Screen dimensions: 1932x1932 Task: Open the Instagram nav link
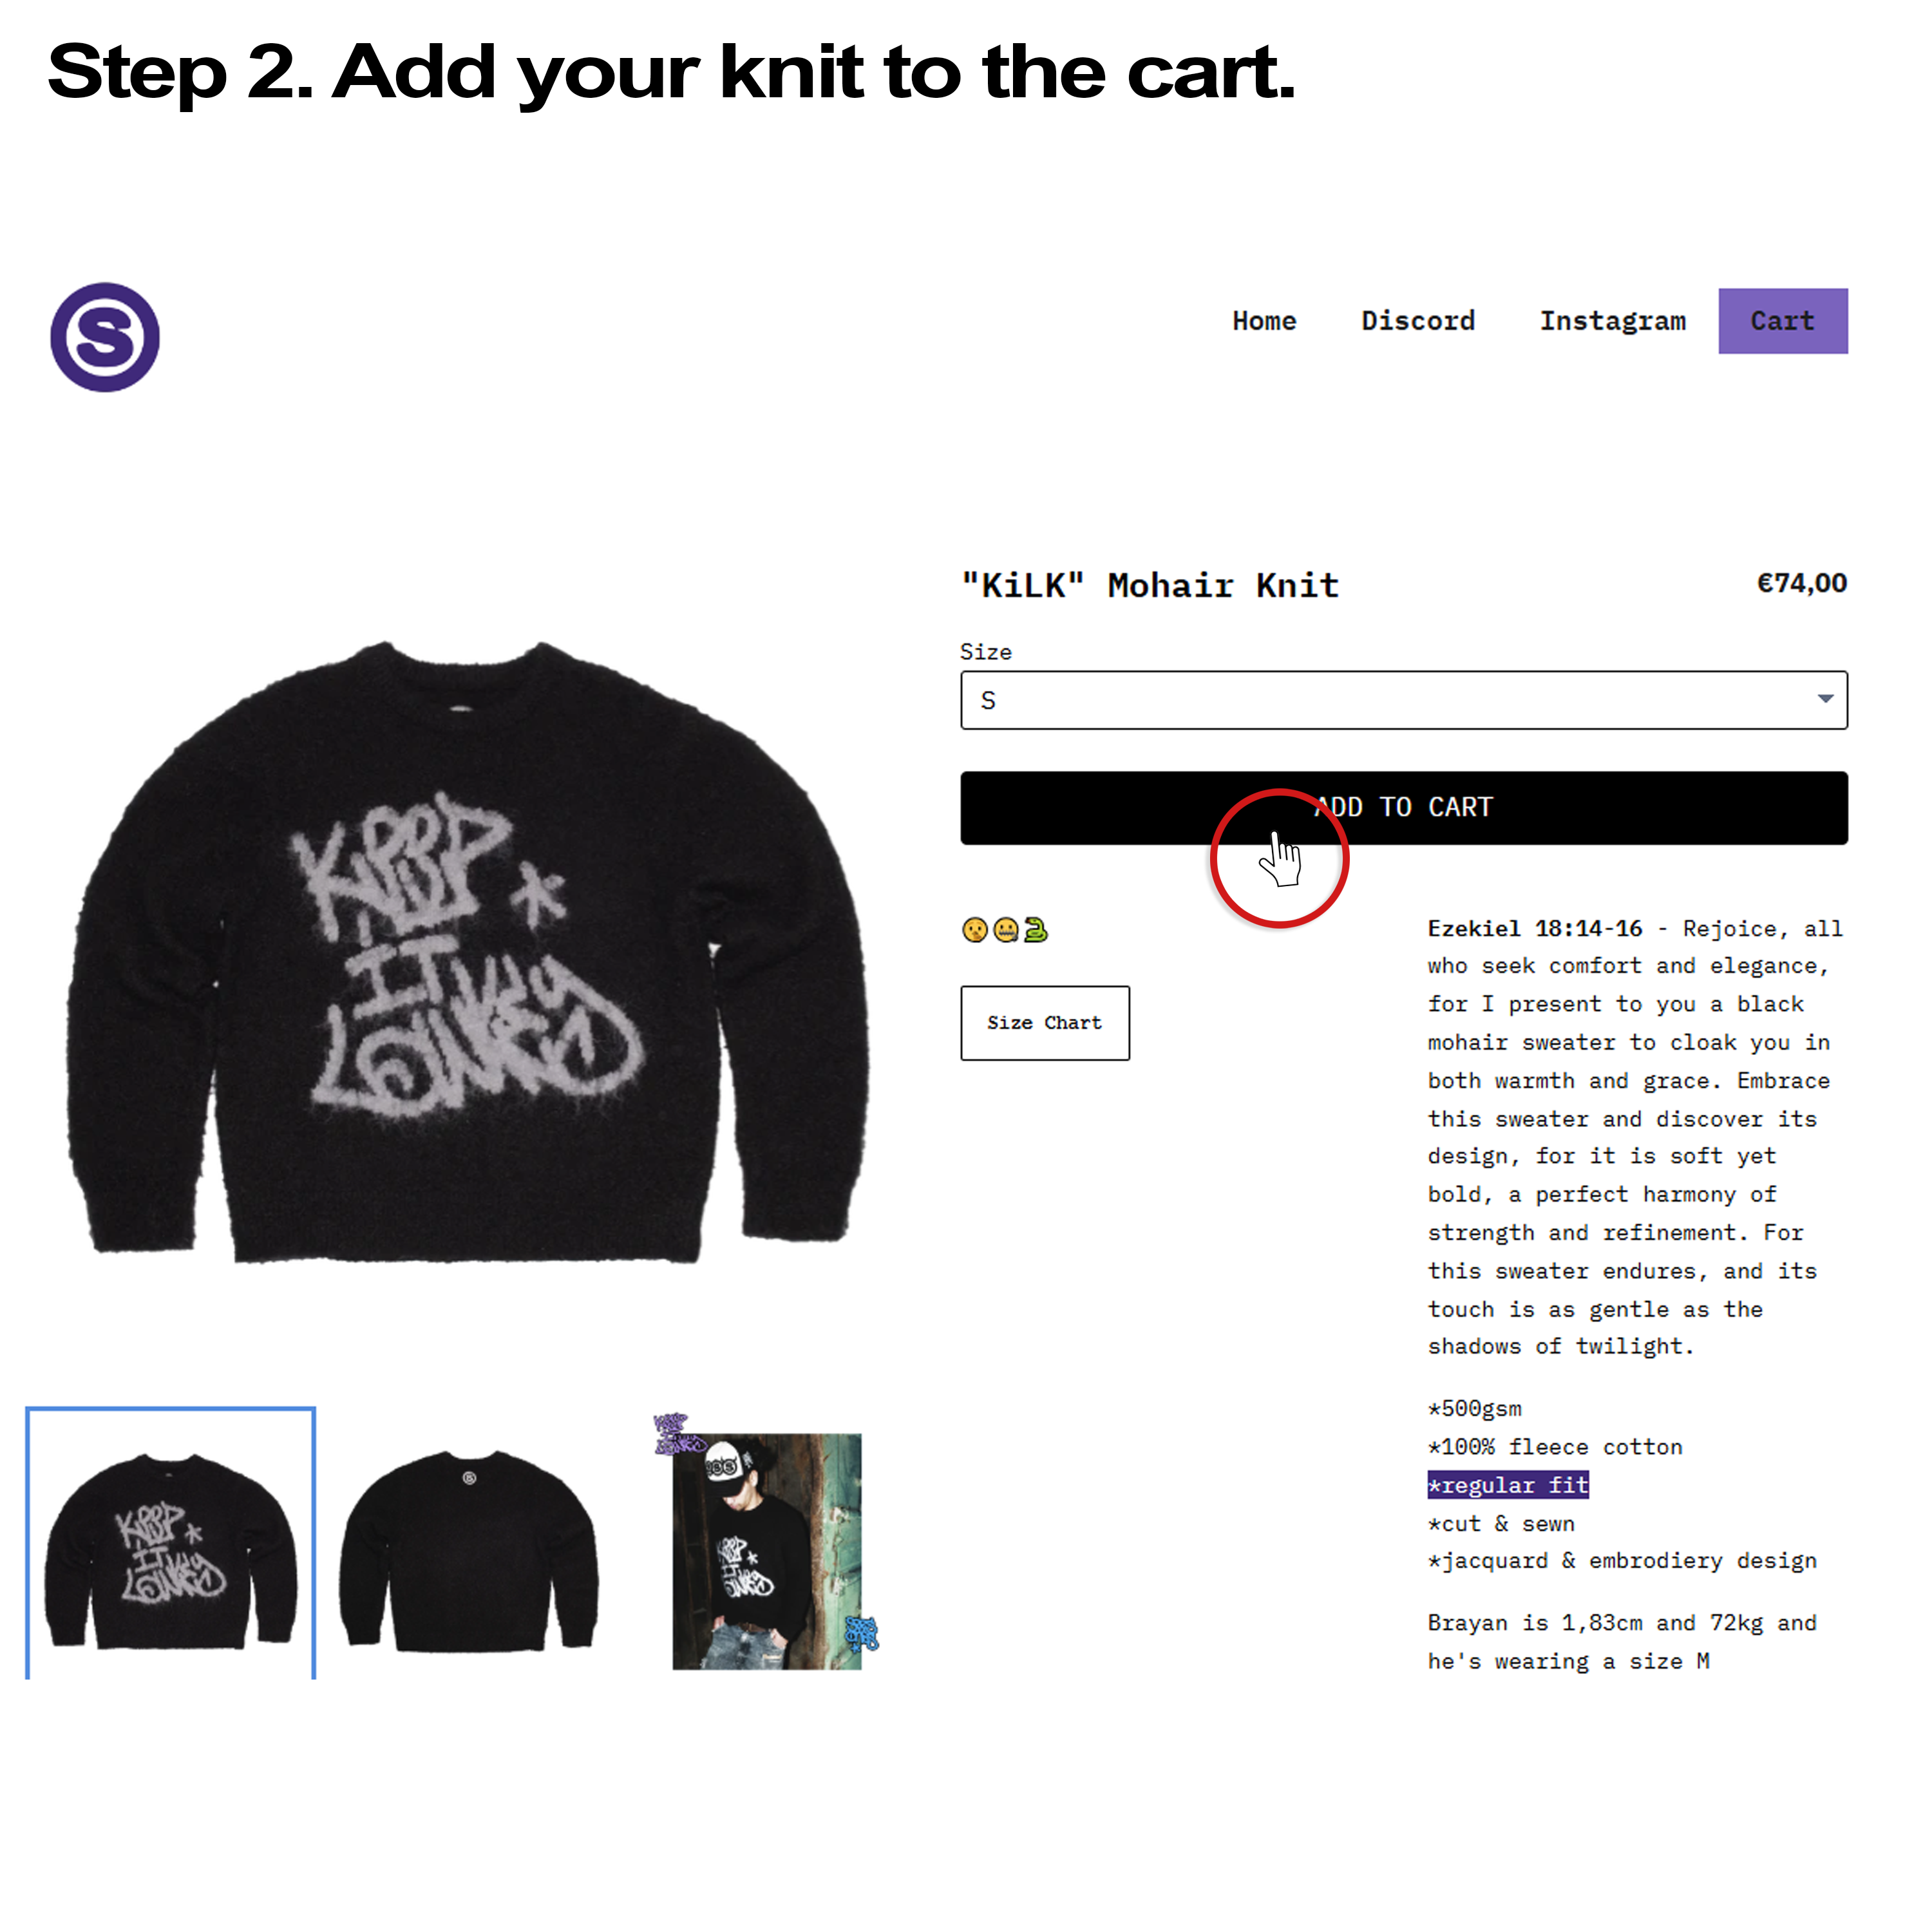point(1612,321)
